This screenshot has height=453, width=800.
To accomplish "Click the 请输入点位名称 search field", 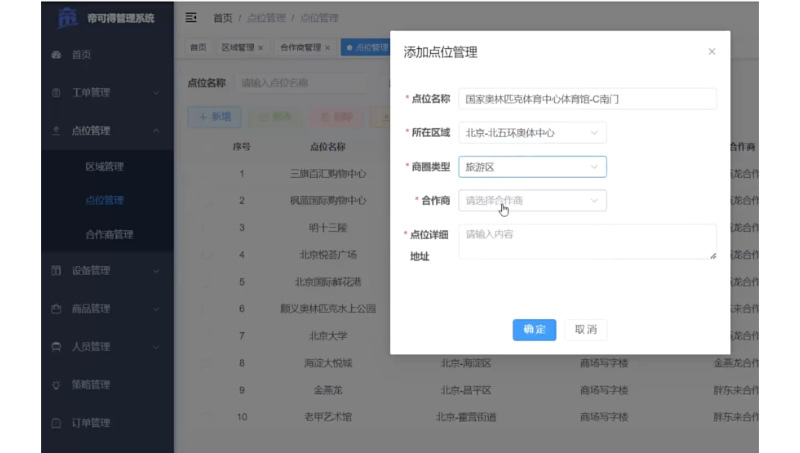I will click(x=301, y=83).
